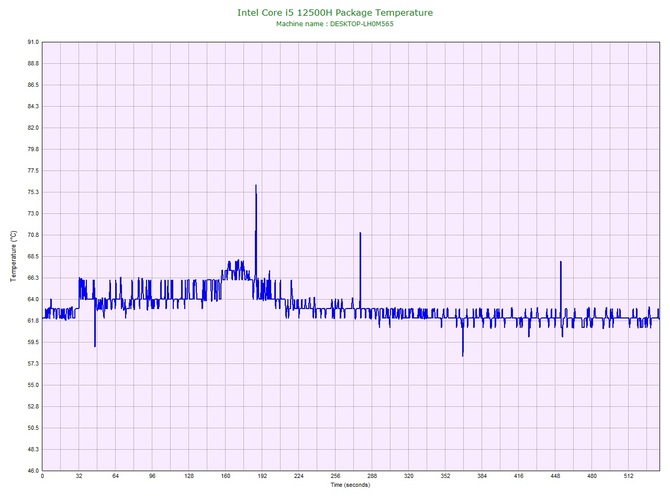Click the 480 time axis label
Screen dimensions: 670x502
(x=592, y=476)
